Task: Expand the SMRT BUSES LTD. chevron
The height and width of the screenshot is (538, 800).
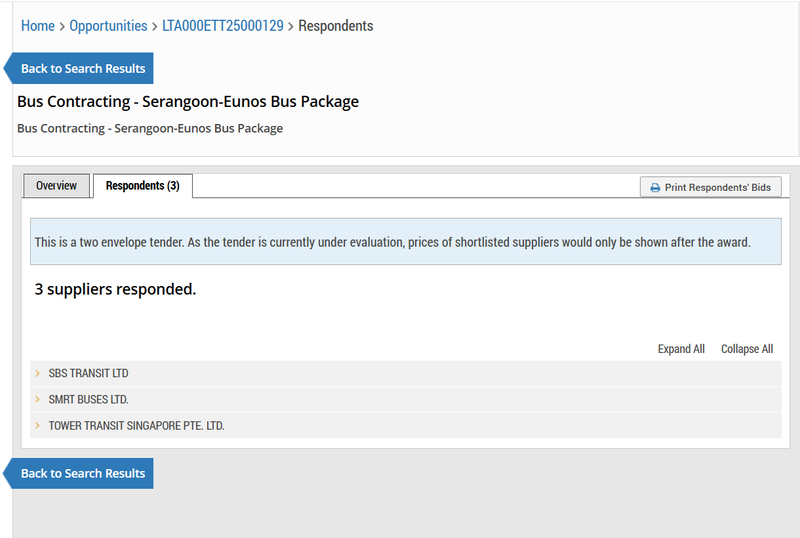Action: coord(37,399)
